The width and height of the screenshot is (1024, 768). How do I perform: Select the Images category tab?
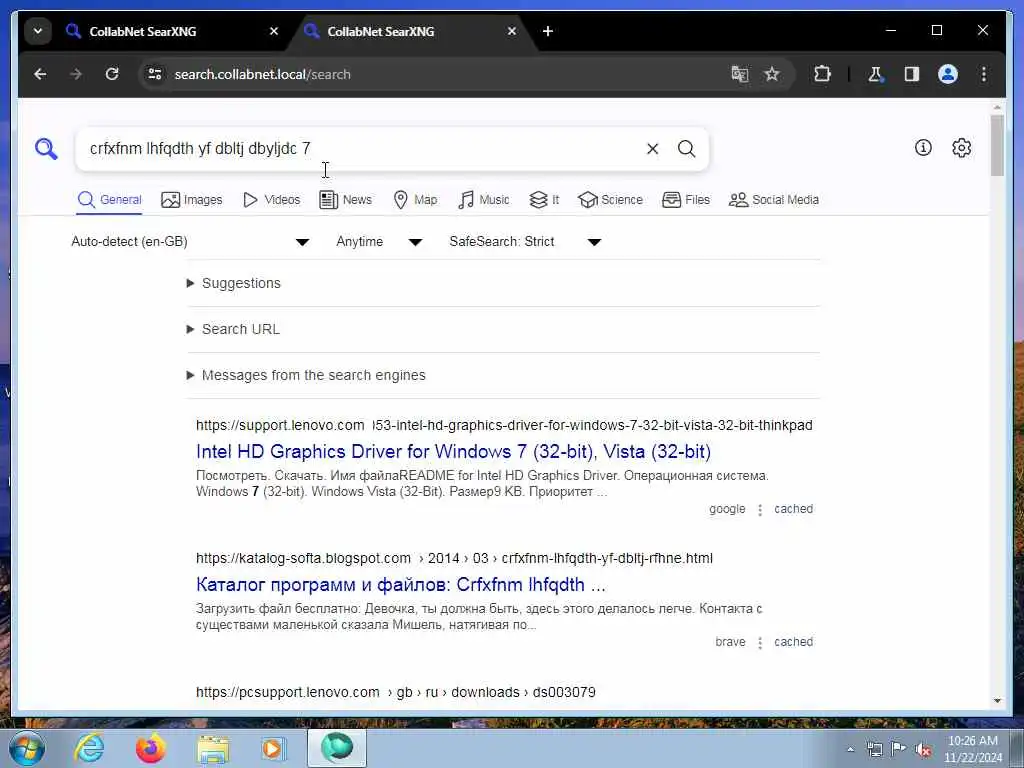tap(191, 200)
